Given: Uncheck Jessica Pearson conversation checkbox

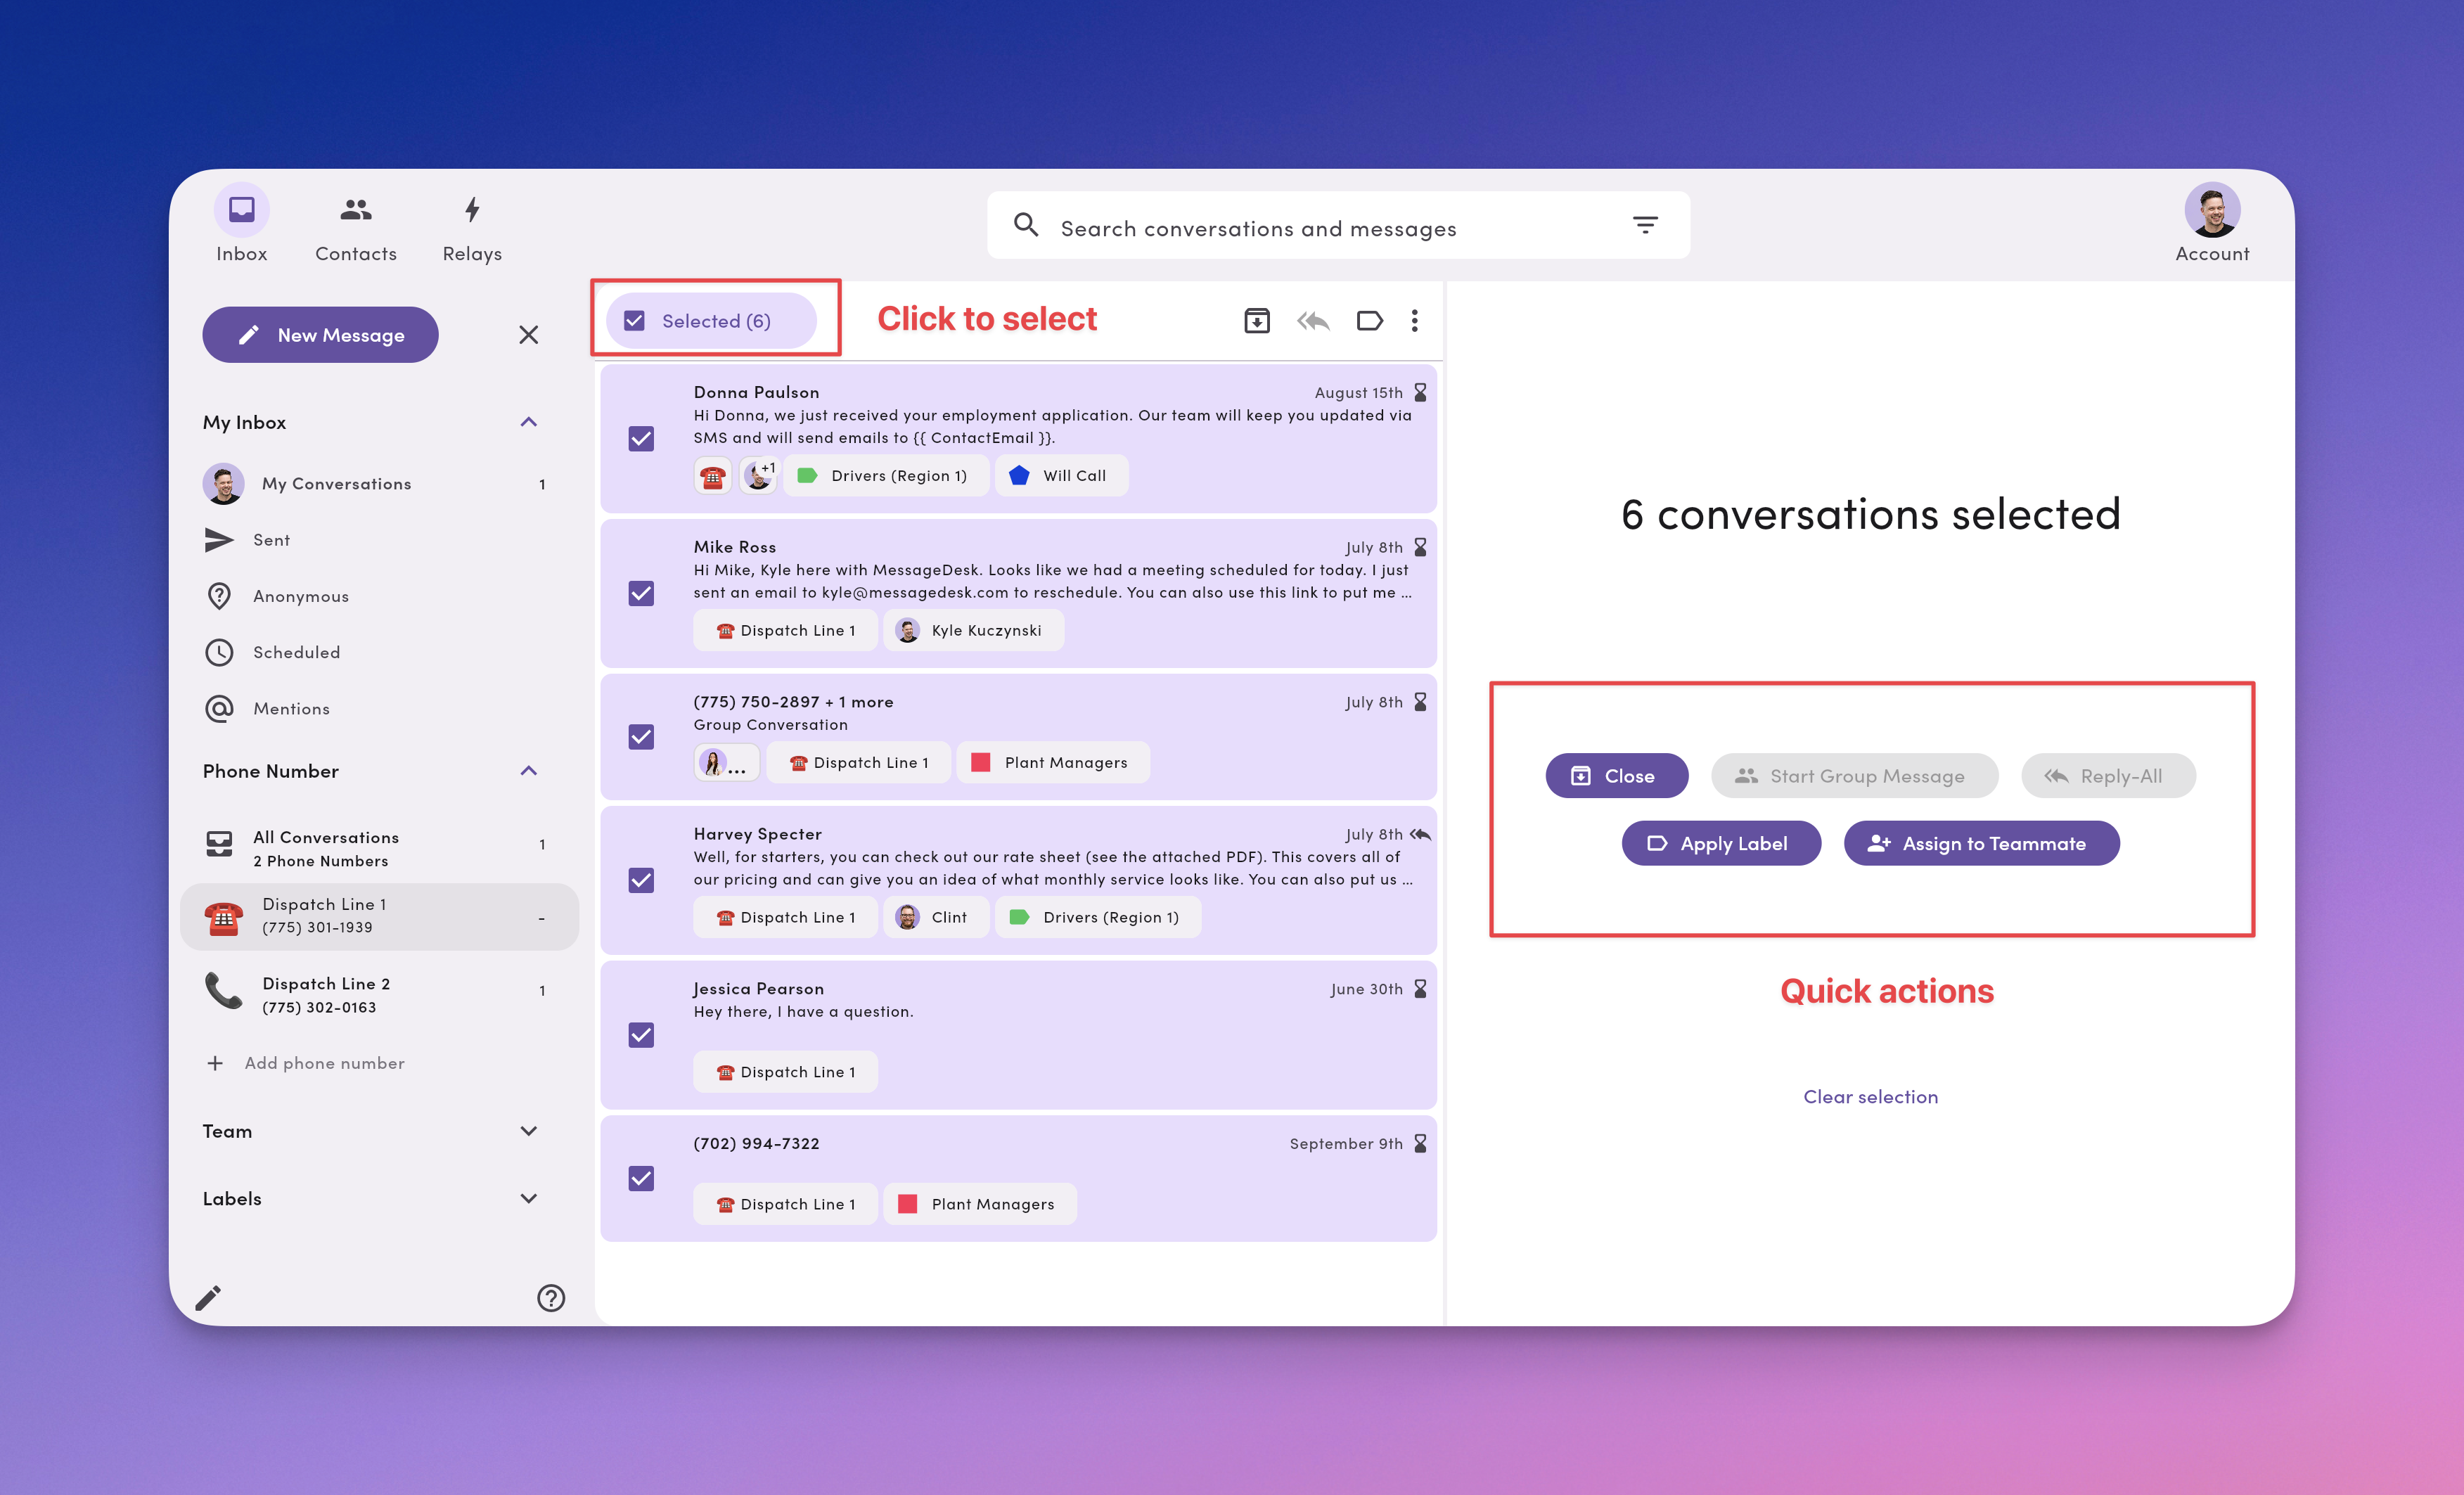Looking at the screenshot, I should [641, 1035].
